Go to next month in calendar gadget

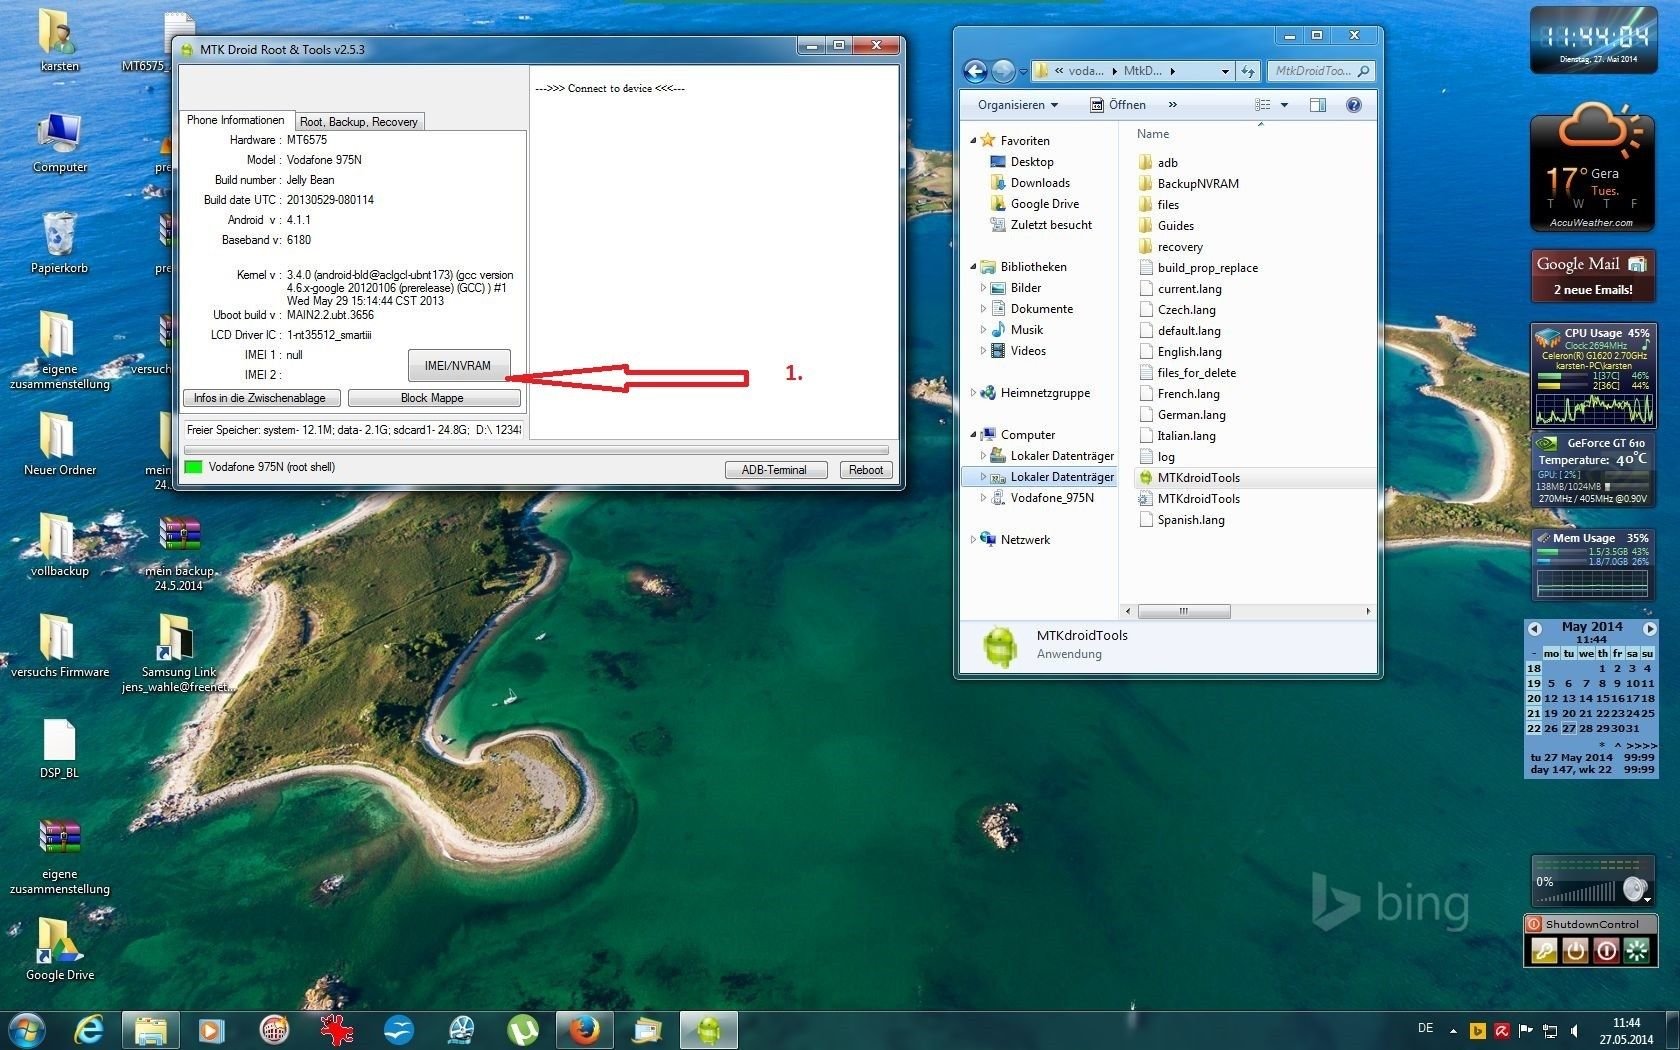[x=1649, y=629]
